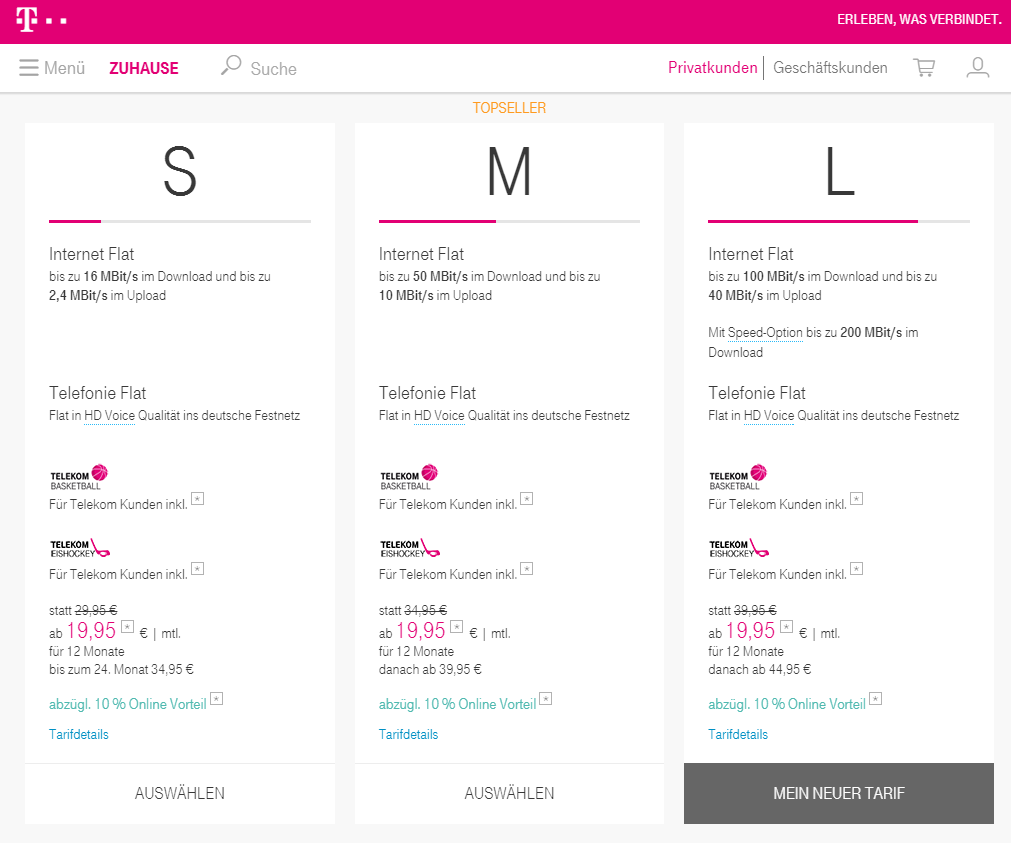Click the large S tariff heading
Viewport: 1011px width, 843px height.
click(180, 172)
